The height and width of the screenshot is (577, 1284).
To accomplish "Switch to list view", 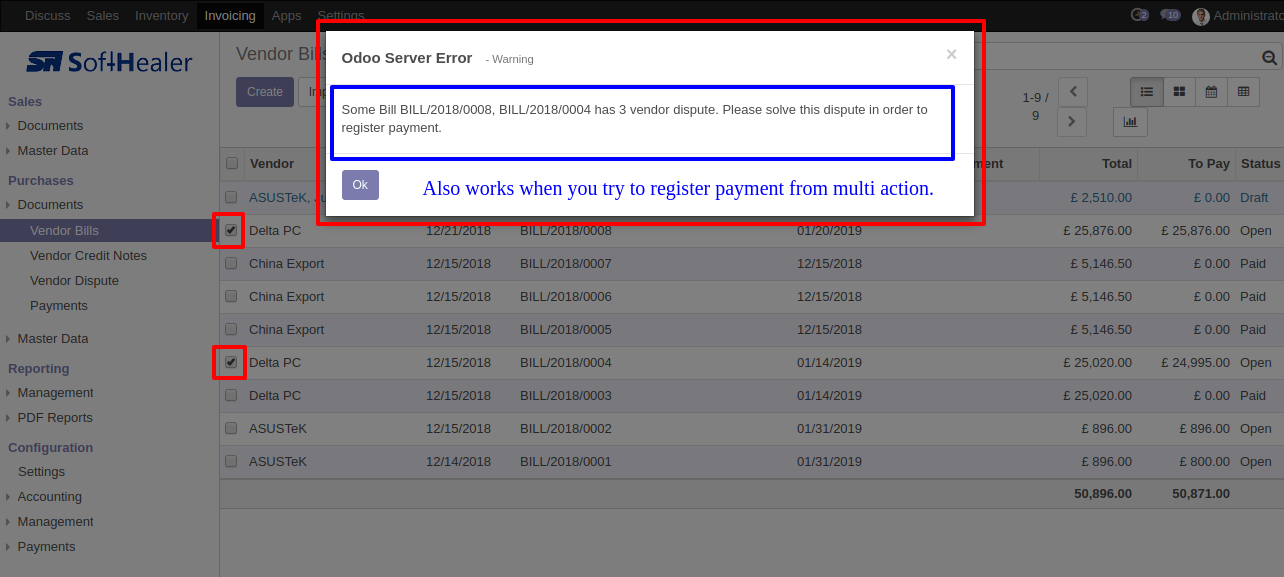I will point(1147,92).
